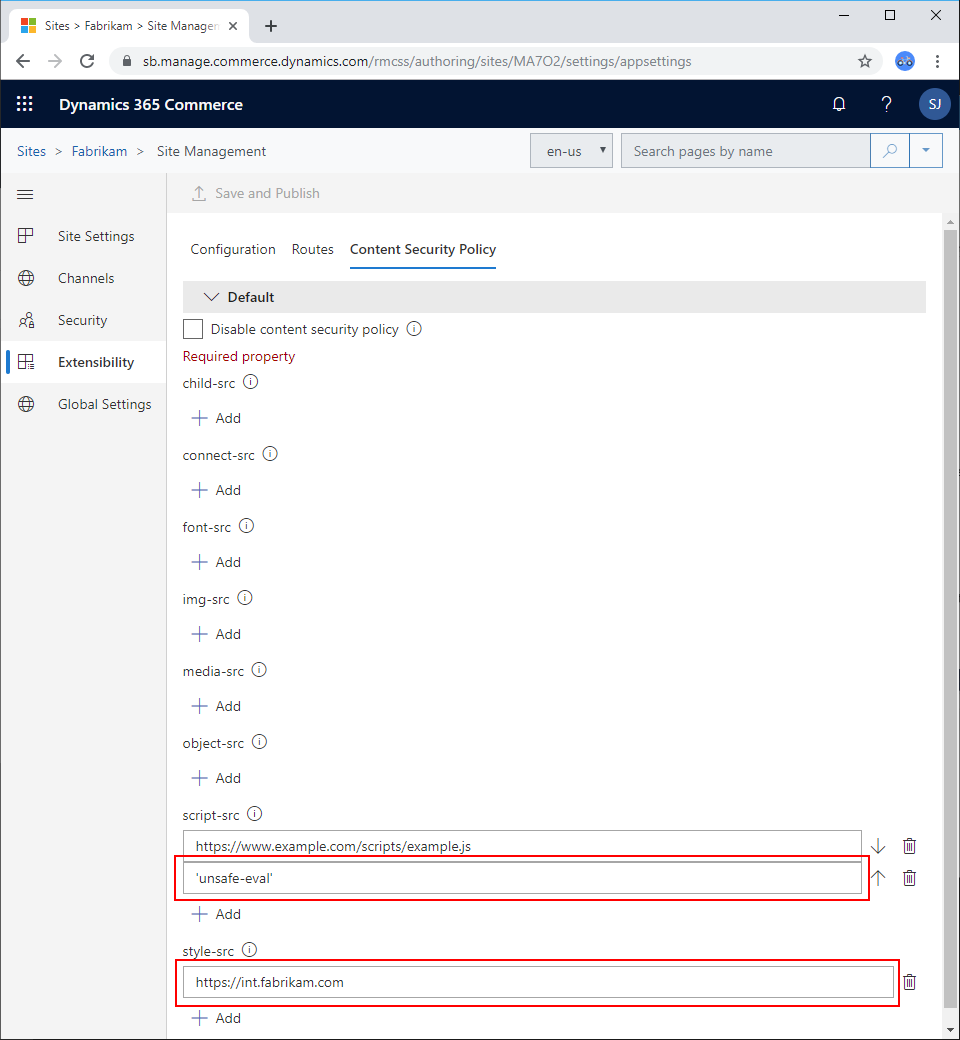
Task: Open the Configuration tab
Action: point(233,249)
